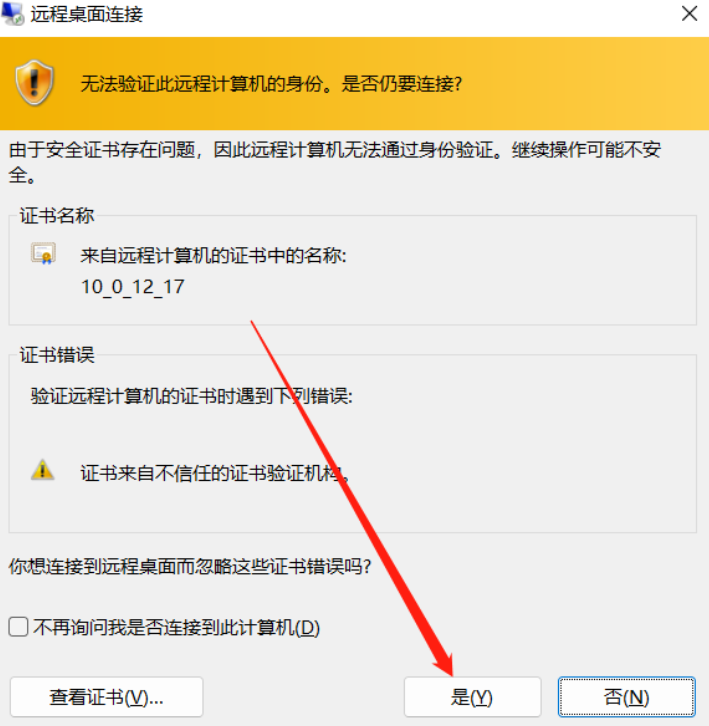Click the 无法验证此远程计算机的身份 banner heading
This screenshot has width=709, height=726.
tap(271, 84)
